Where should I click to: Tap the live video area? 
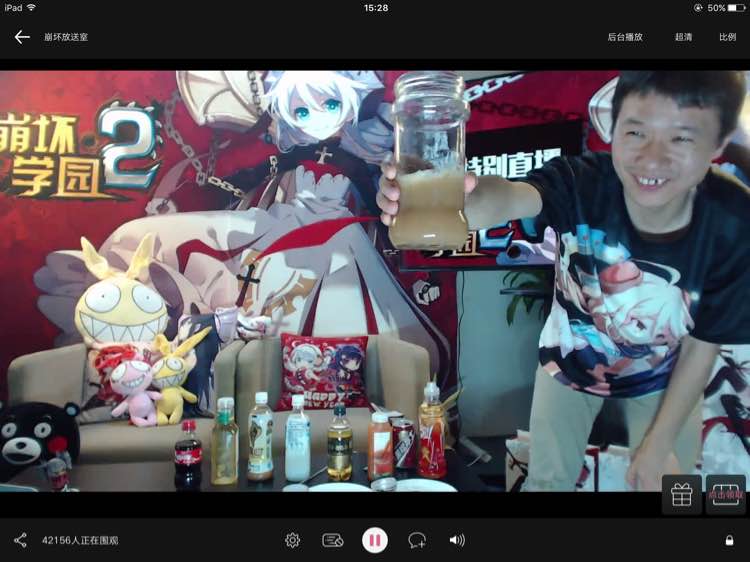click(375, 281)
